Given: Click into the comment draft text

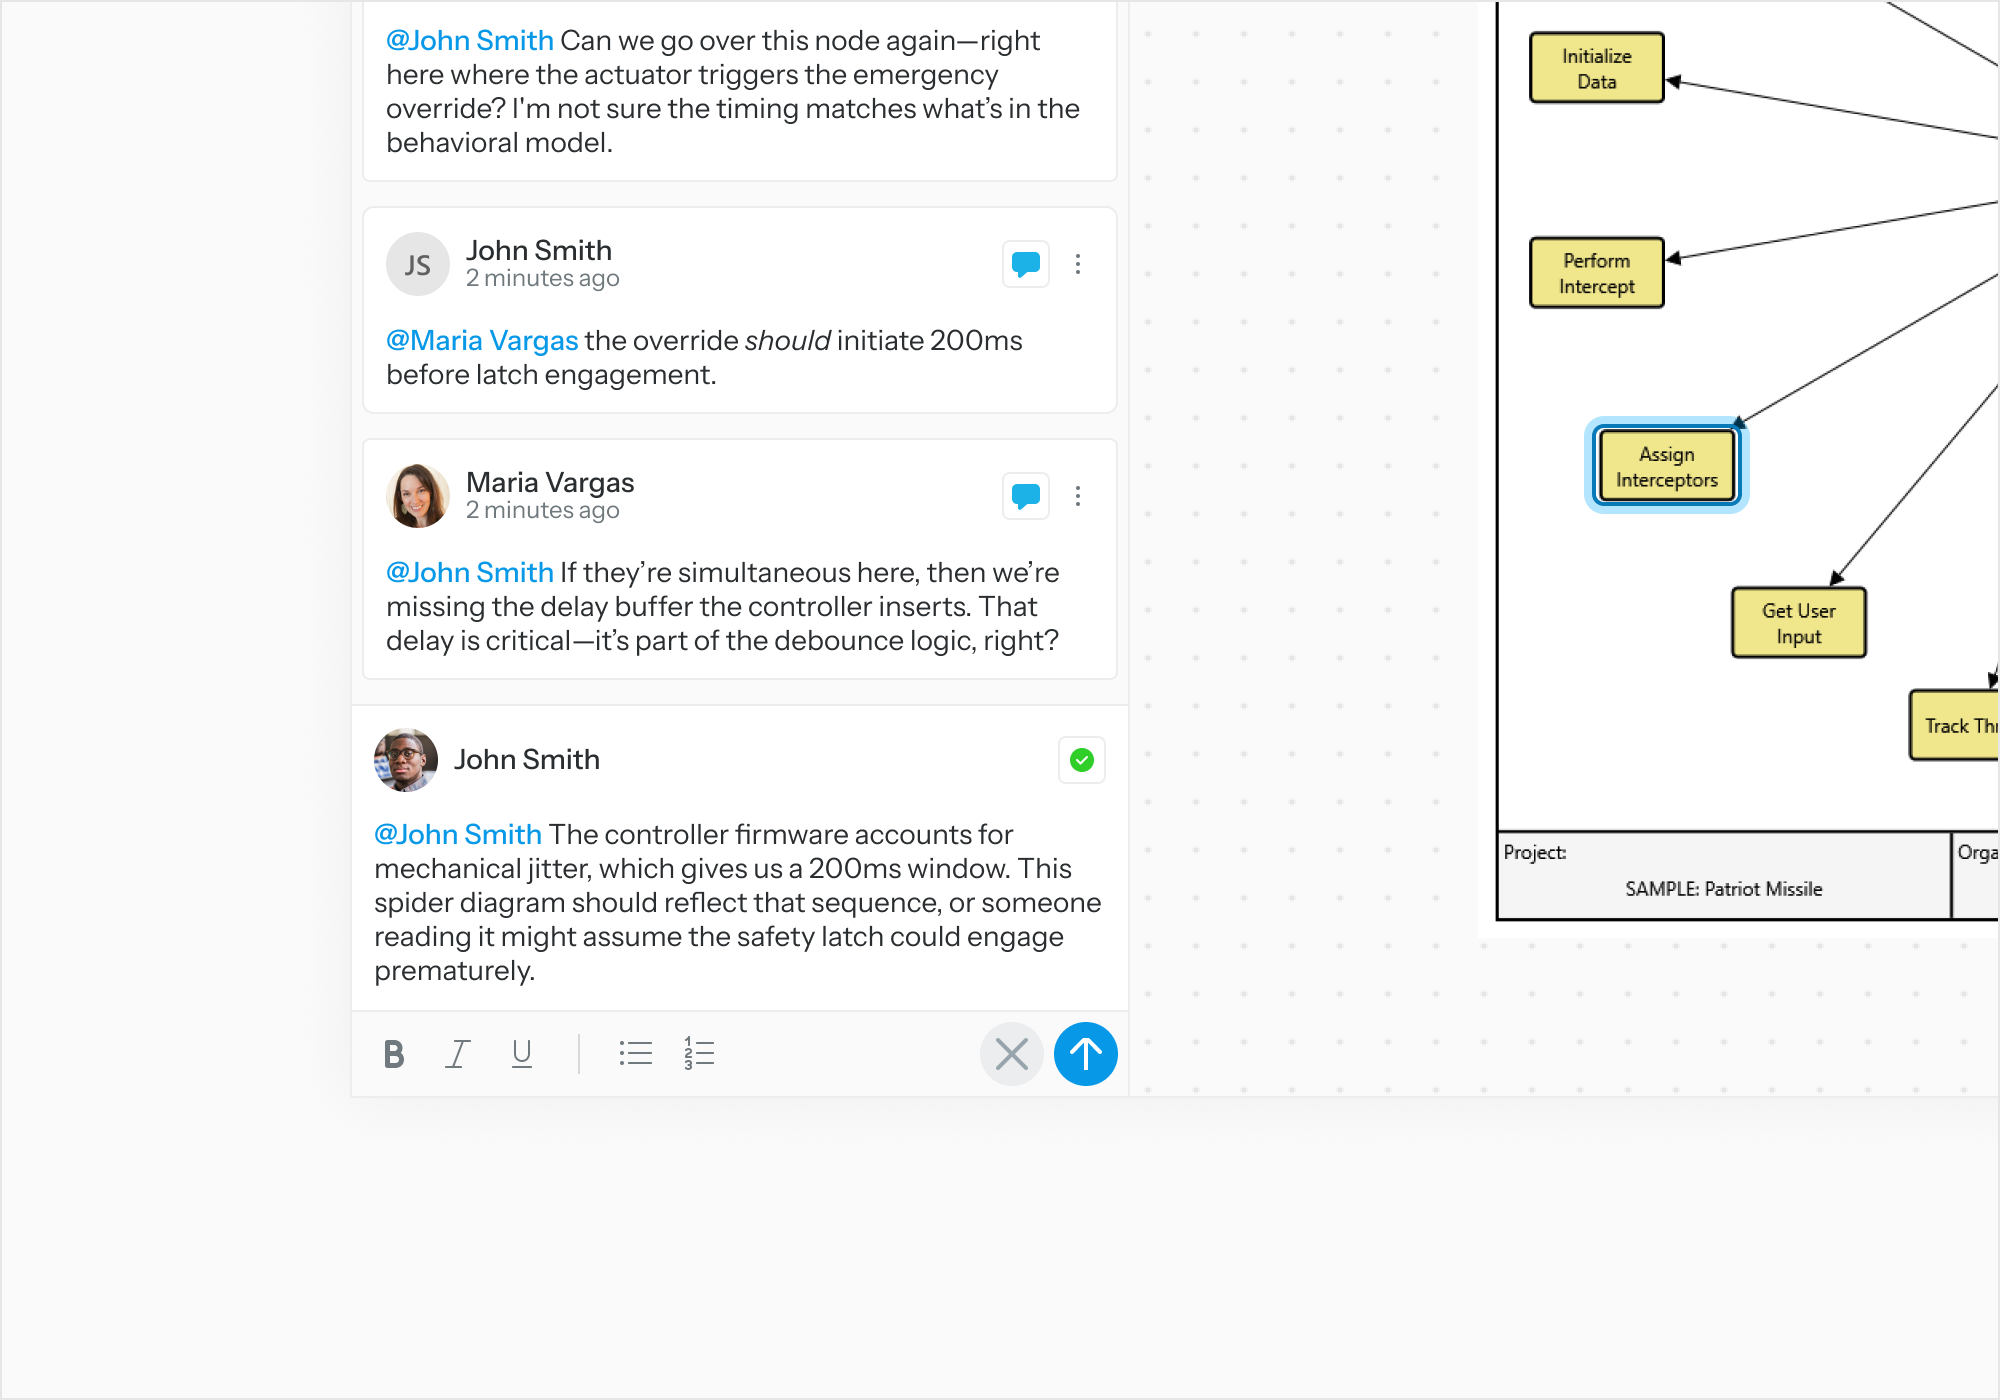Looking at the screenshot, I should click(738, 902).
